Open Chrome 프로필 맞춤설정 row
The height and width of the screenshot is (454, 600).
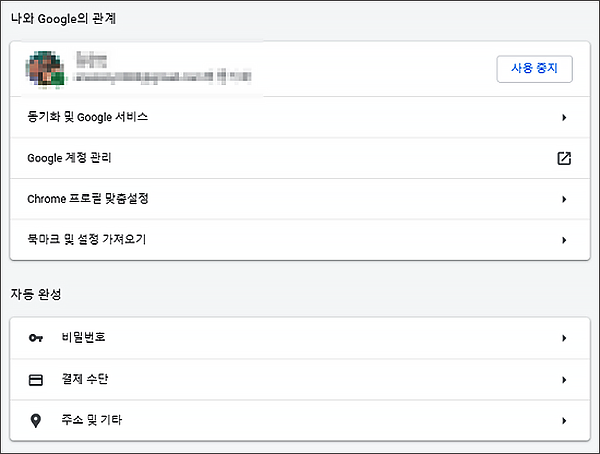point(300,199)
